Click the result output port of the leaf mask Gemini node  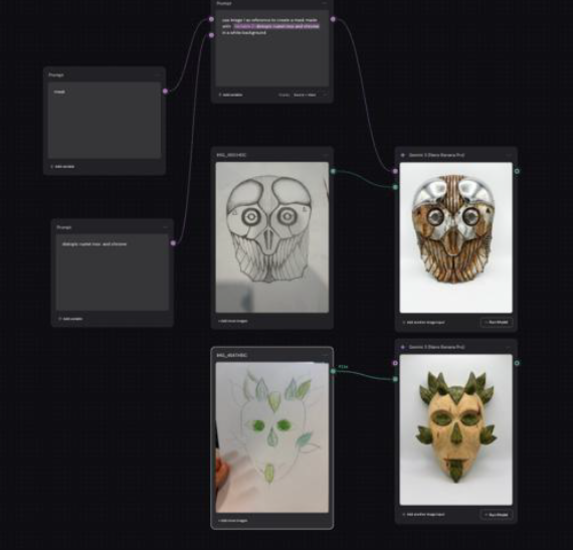pos(517,363)
